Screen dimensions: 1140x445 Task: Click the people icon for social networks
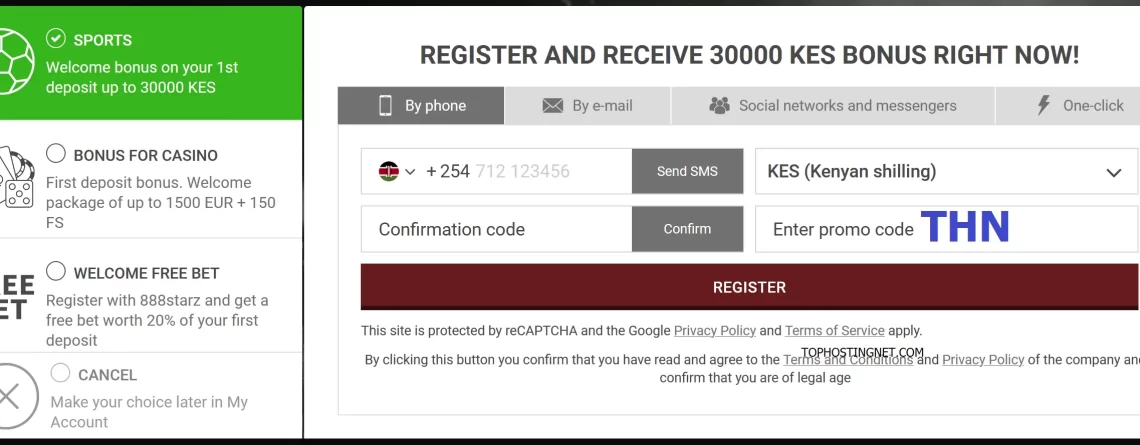pos(719,105)
